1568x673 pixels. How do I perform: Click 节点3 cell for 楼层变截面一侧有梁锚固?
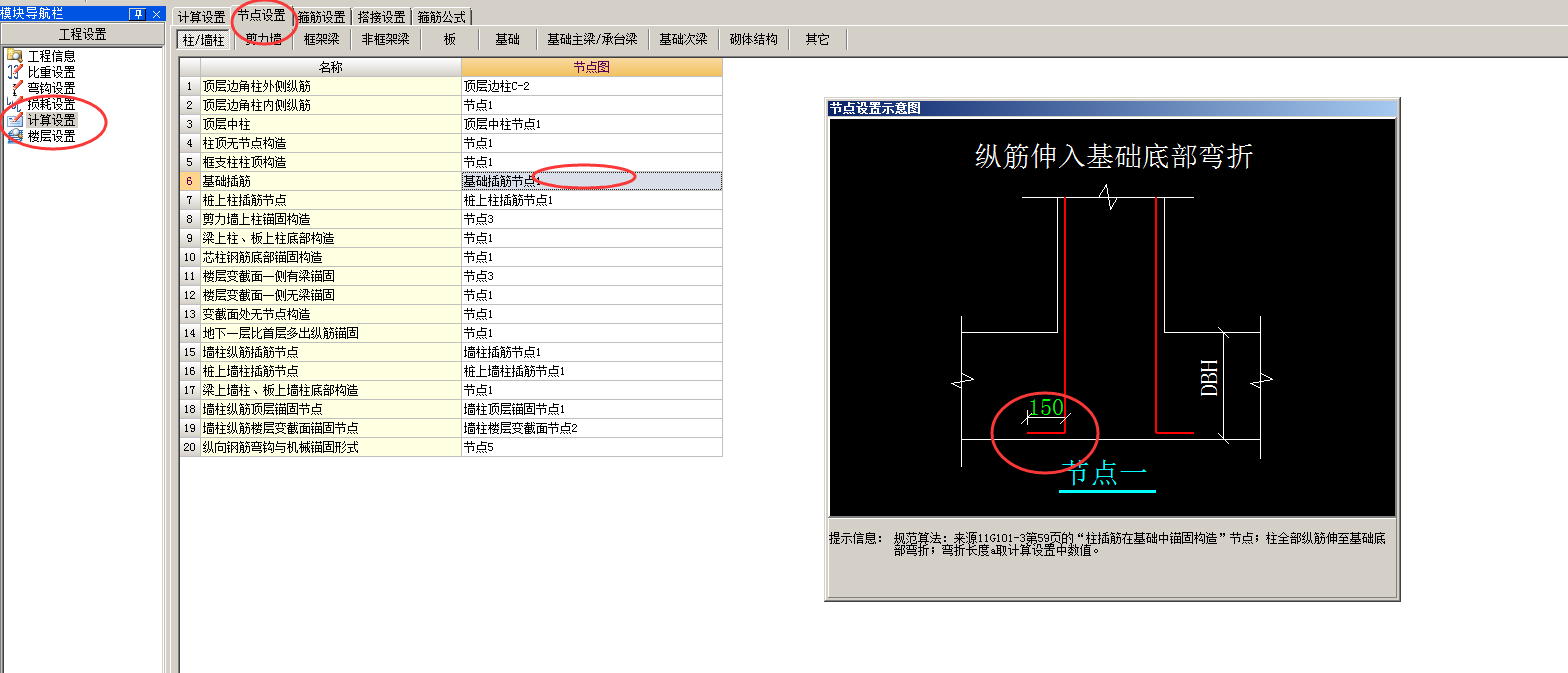coord(592,276)
